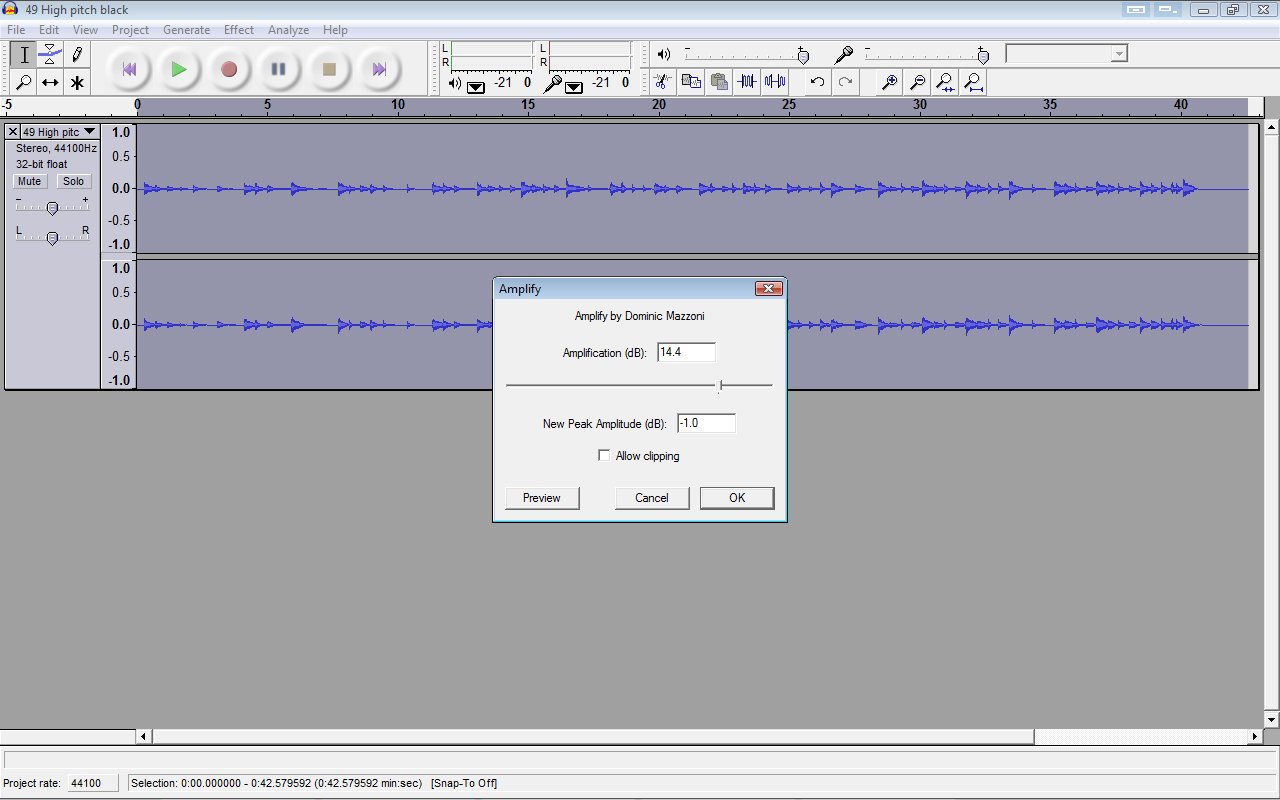Click the Redo arrow icon
Screen dimensions: 1280x800
[x=845, y=82]
